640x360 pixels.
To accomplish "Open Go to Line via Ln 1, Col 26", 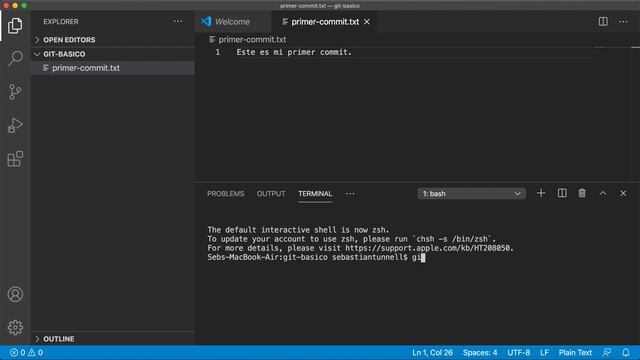I will pyautogui.click(x=432, y=353).
